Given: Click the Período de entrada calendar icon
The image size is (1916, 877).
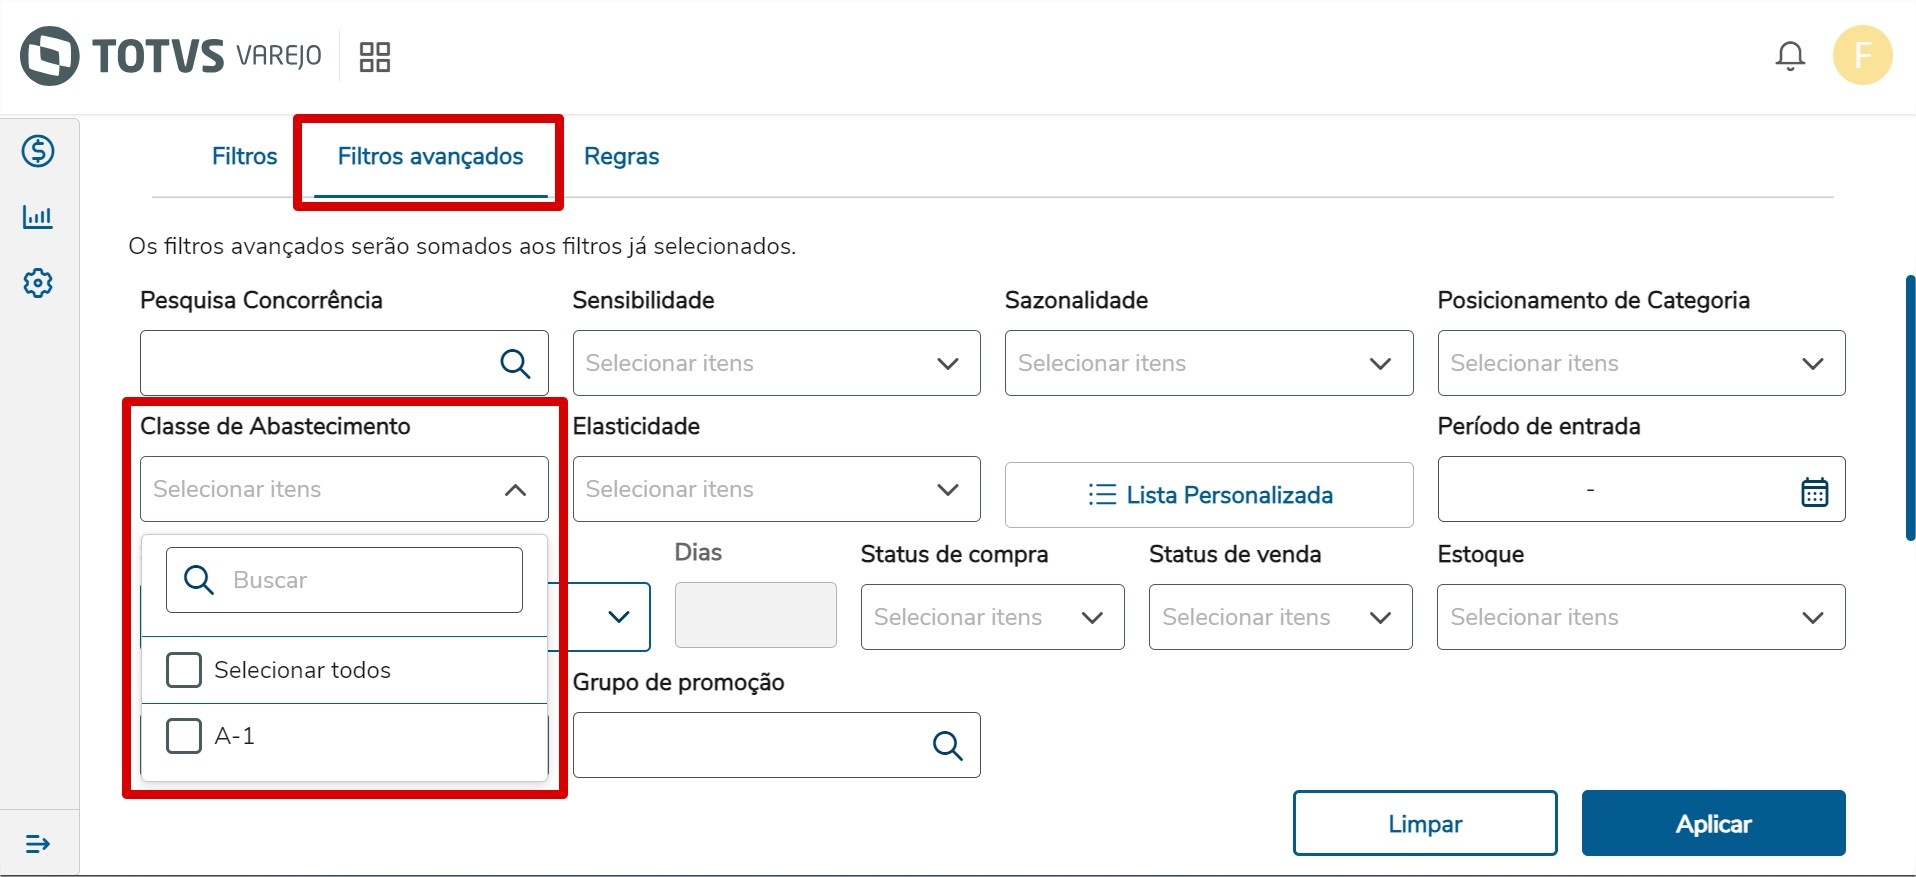Looking at the screenshot, I should (x=1814, y=491).
